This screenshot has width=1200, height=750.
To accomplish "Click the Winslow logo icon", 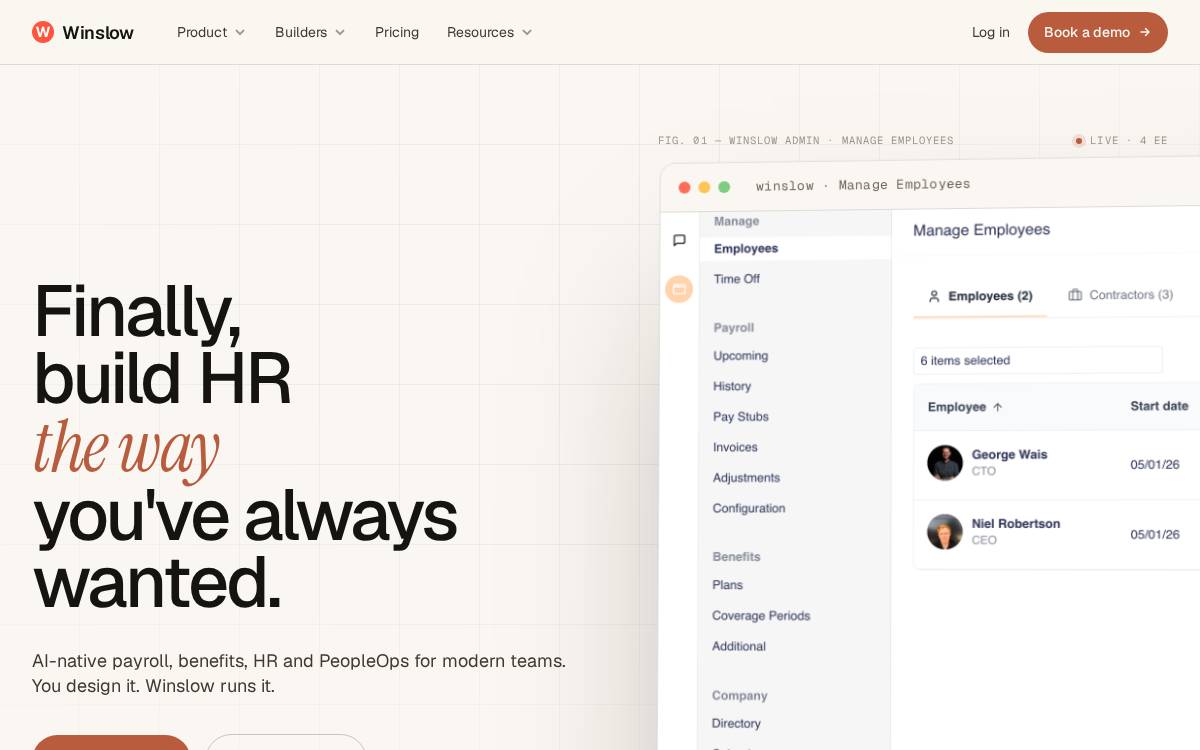I will click(43, 32).
